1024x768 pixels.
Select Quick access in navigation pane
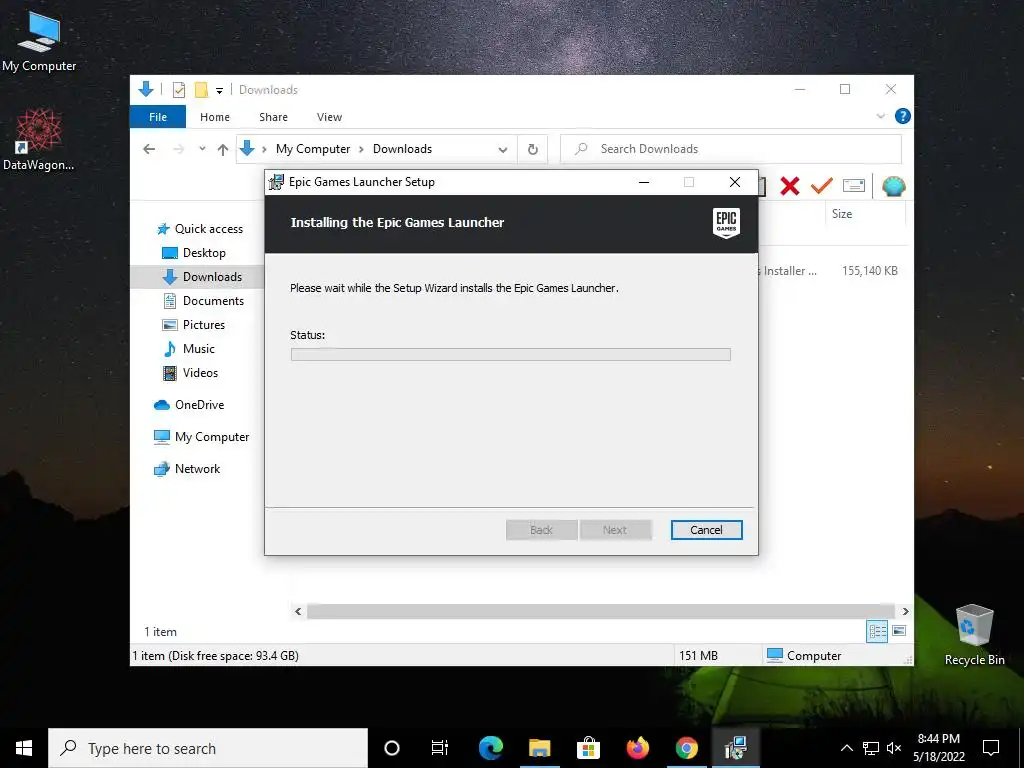pyautogui.click(x=200, y=229)
